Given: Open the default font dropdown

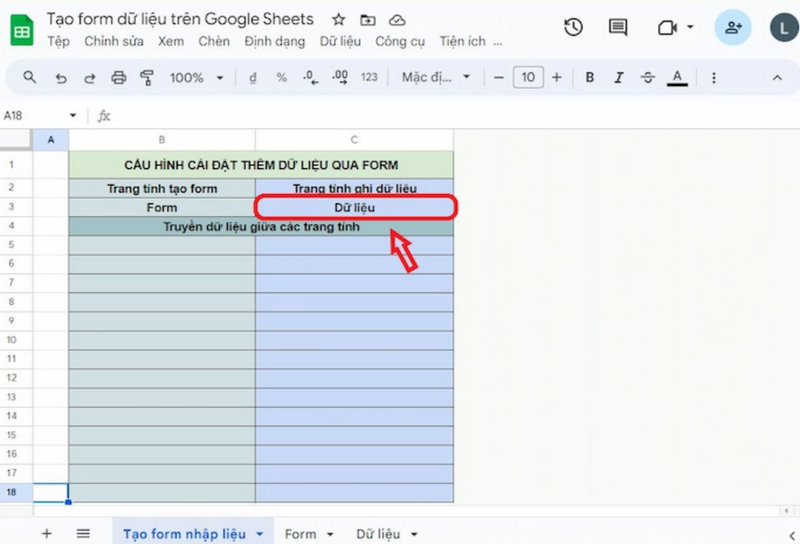Looking at the screenshot, I should coord(435,77).
